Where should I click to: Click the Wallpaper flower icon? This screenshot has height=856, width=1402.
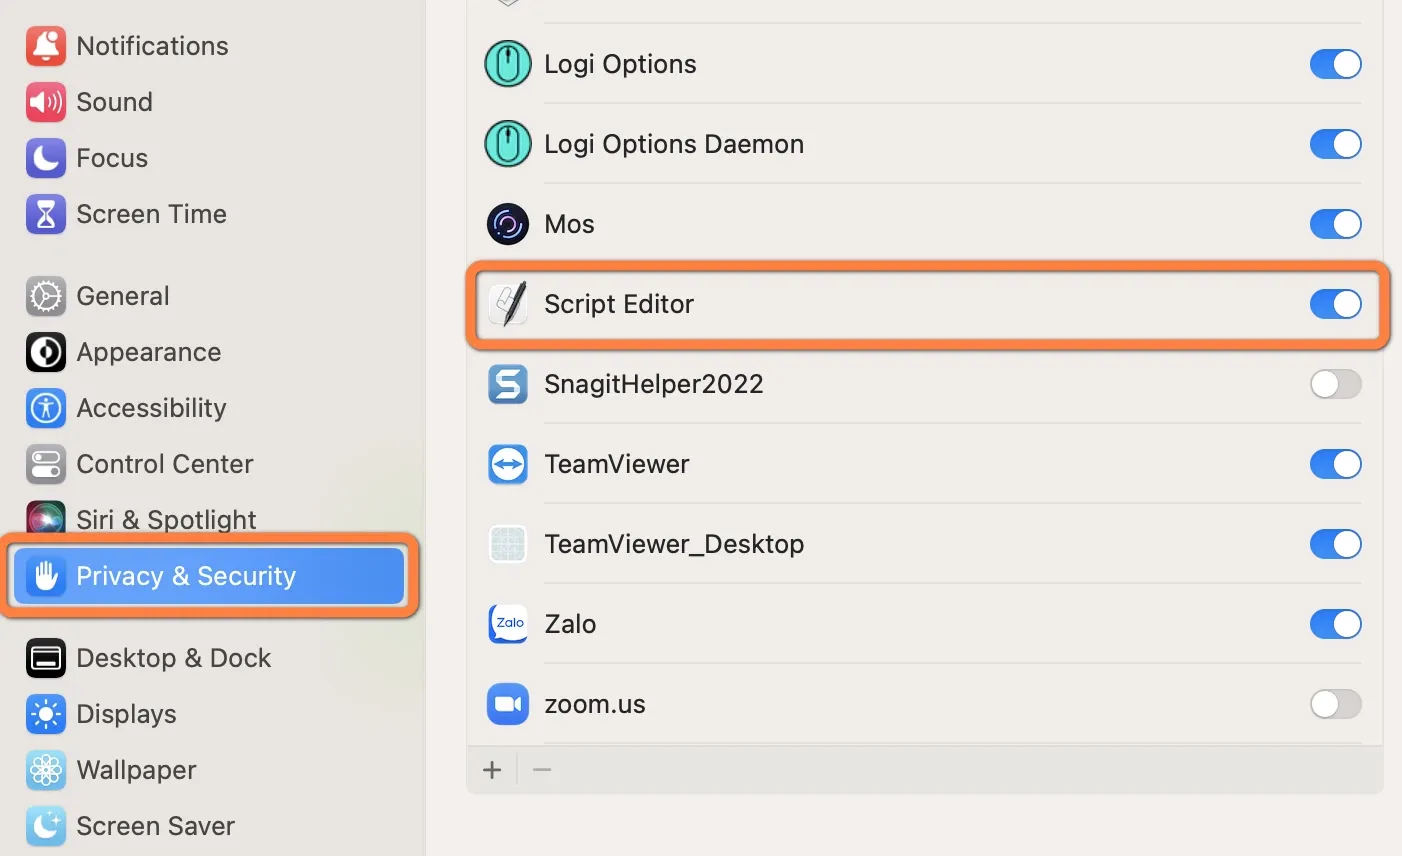click(46, 770)
